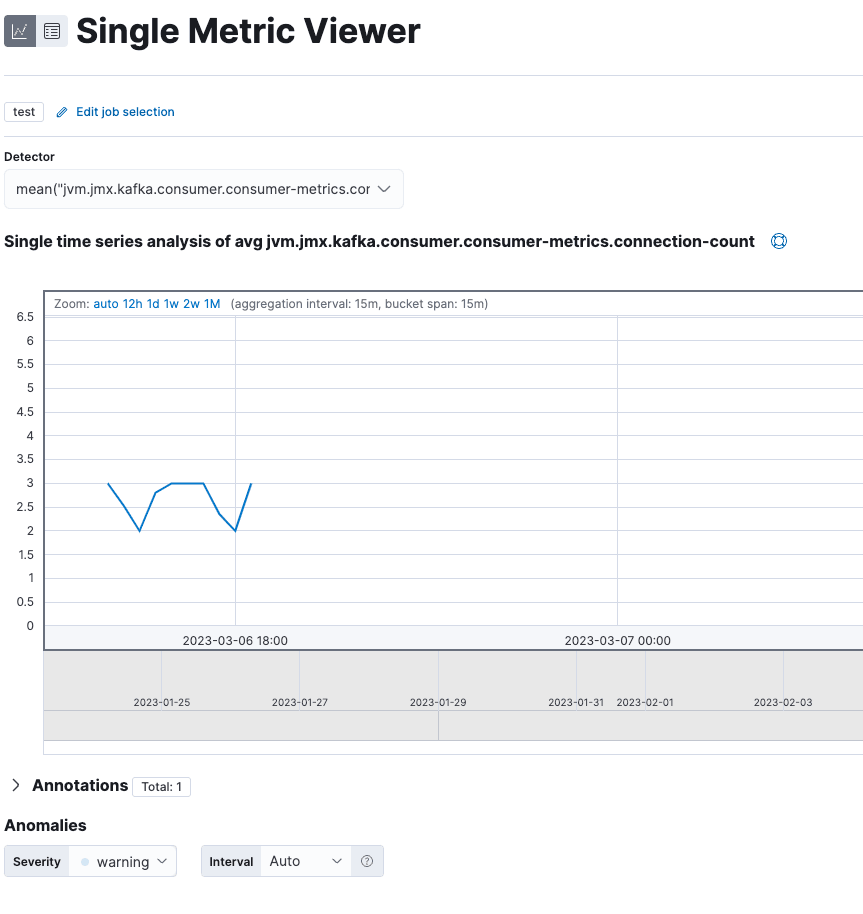Screen dimensions: 863x914
Task: Click the test job badge
Action: point(24,112)
